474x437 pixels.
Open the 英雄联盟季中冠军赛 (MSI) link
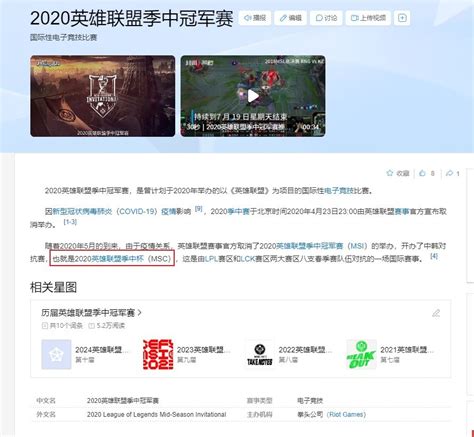pos(322,246)
